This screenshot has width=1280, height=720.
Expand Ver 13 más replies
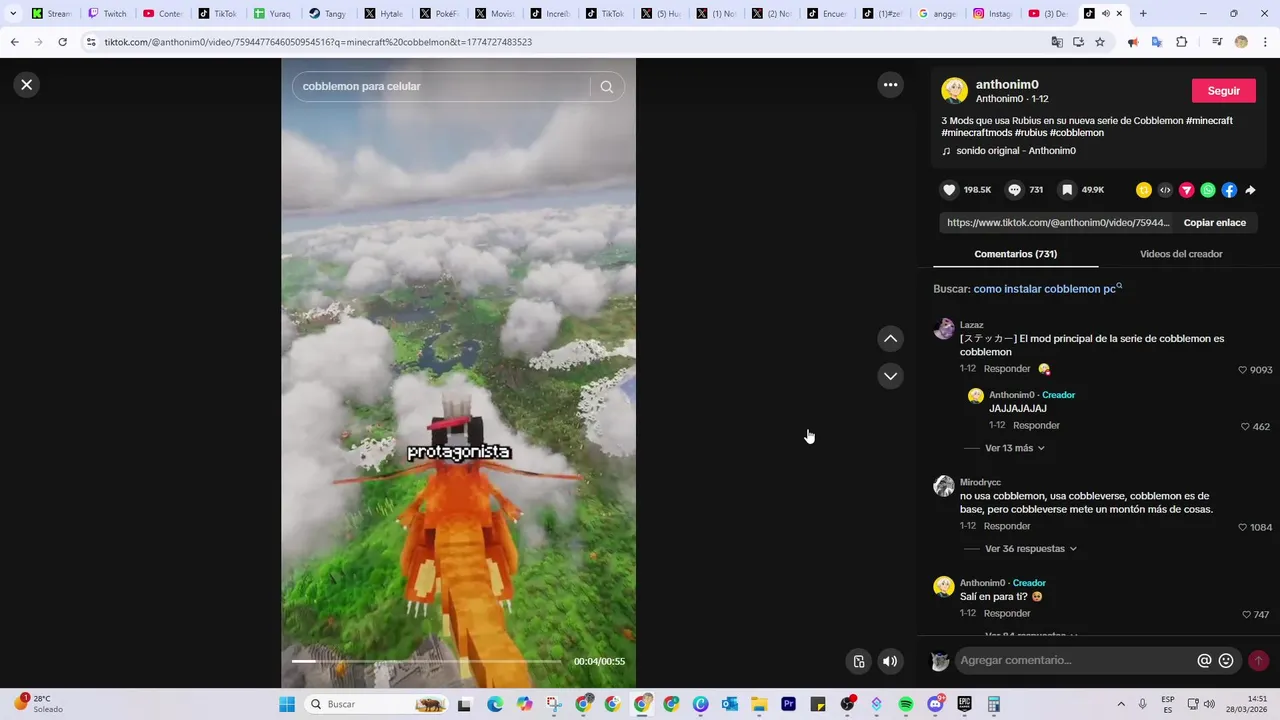click(x=1014, y=448)
